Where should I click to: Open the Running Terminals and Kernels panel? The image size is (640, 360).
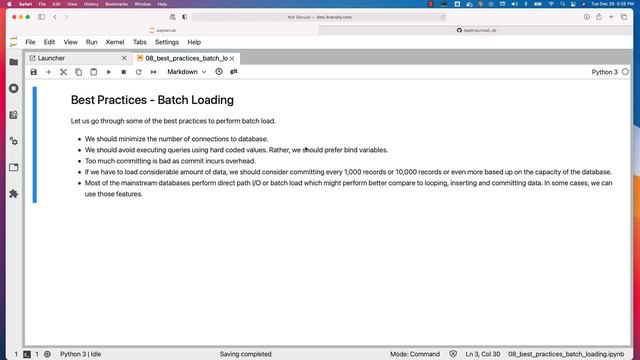(13, 88)
